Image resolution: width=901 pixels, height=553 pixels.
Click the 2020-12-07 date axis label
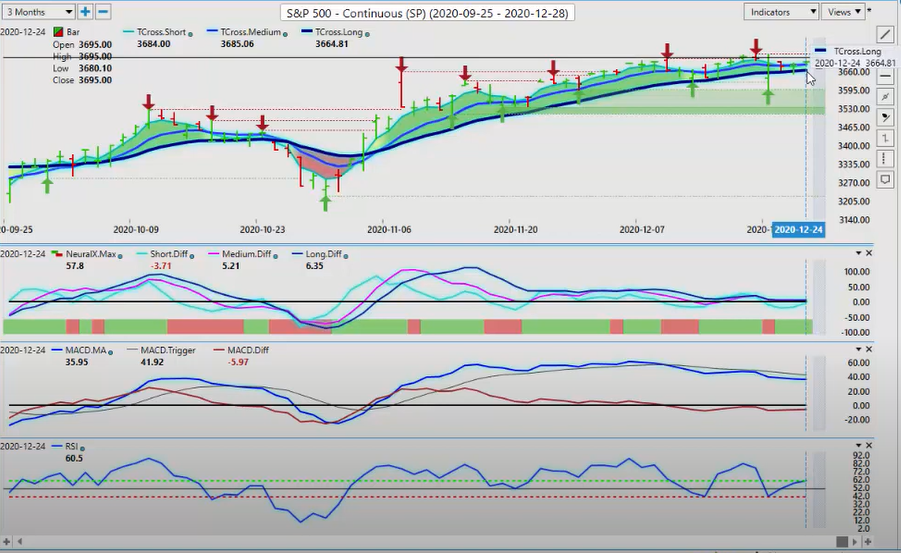tap(642, 229)
